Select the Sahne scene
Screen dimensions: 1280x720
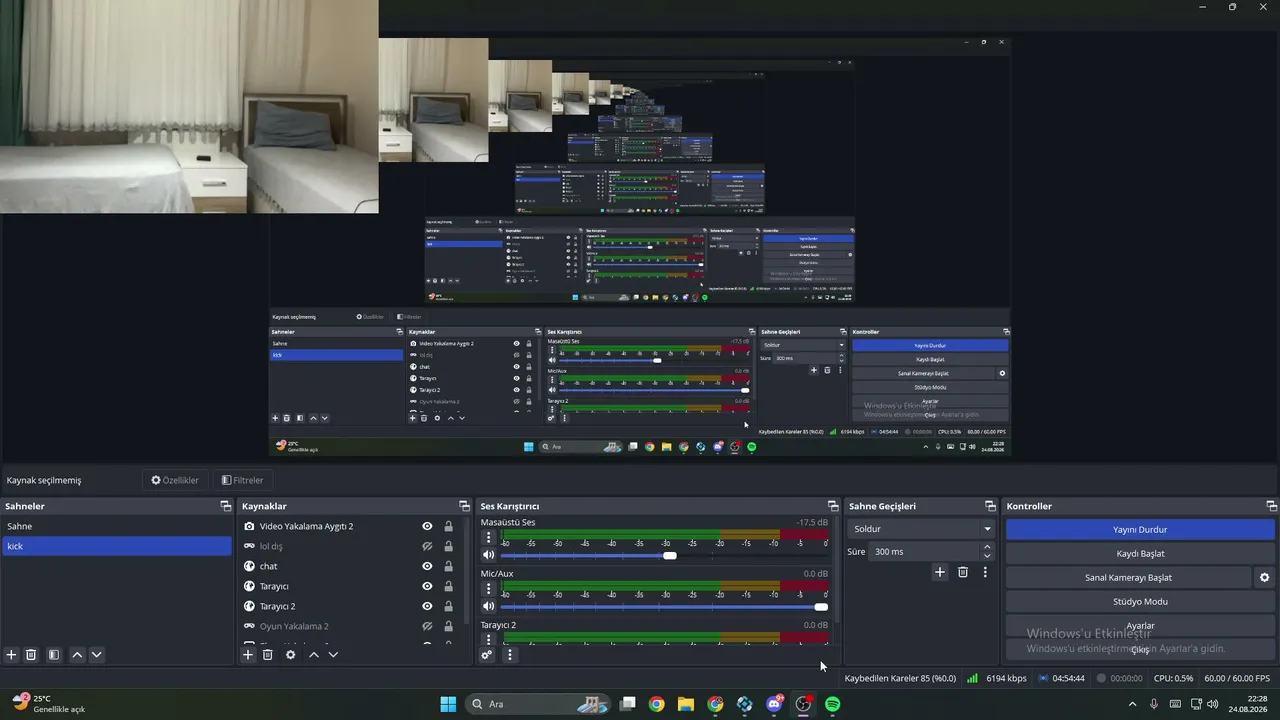[117, 526]
